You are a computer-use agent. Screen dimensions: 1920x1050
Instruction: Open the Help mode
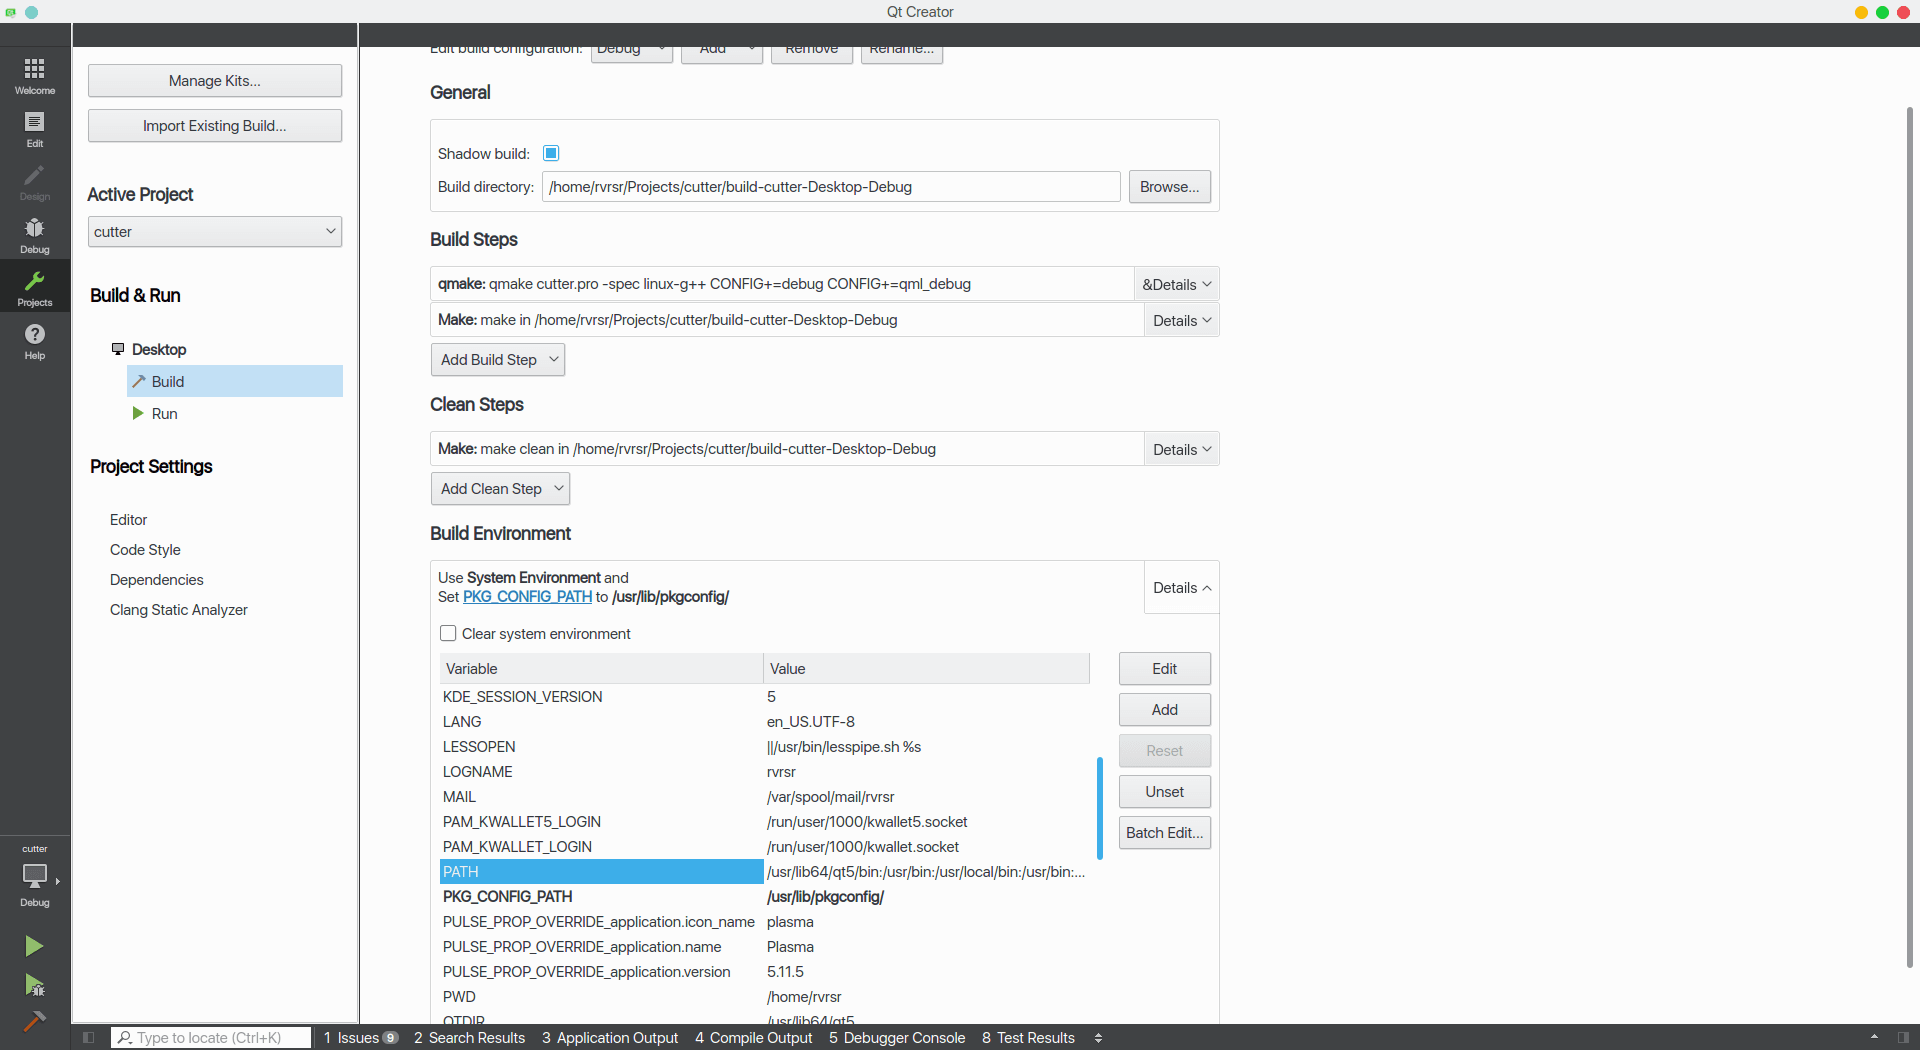[x=35, y=341]
